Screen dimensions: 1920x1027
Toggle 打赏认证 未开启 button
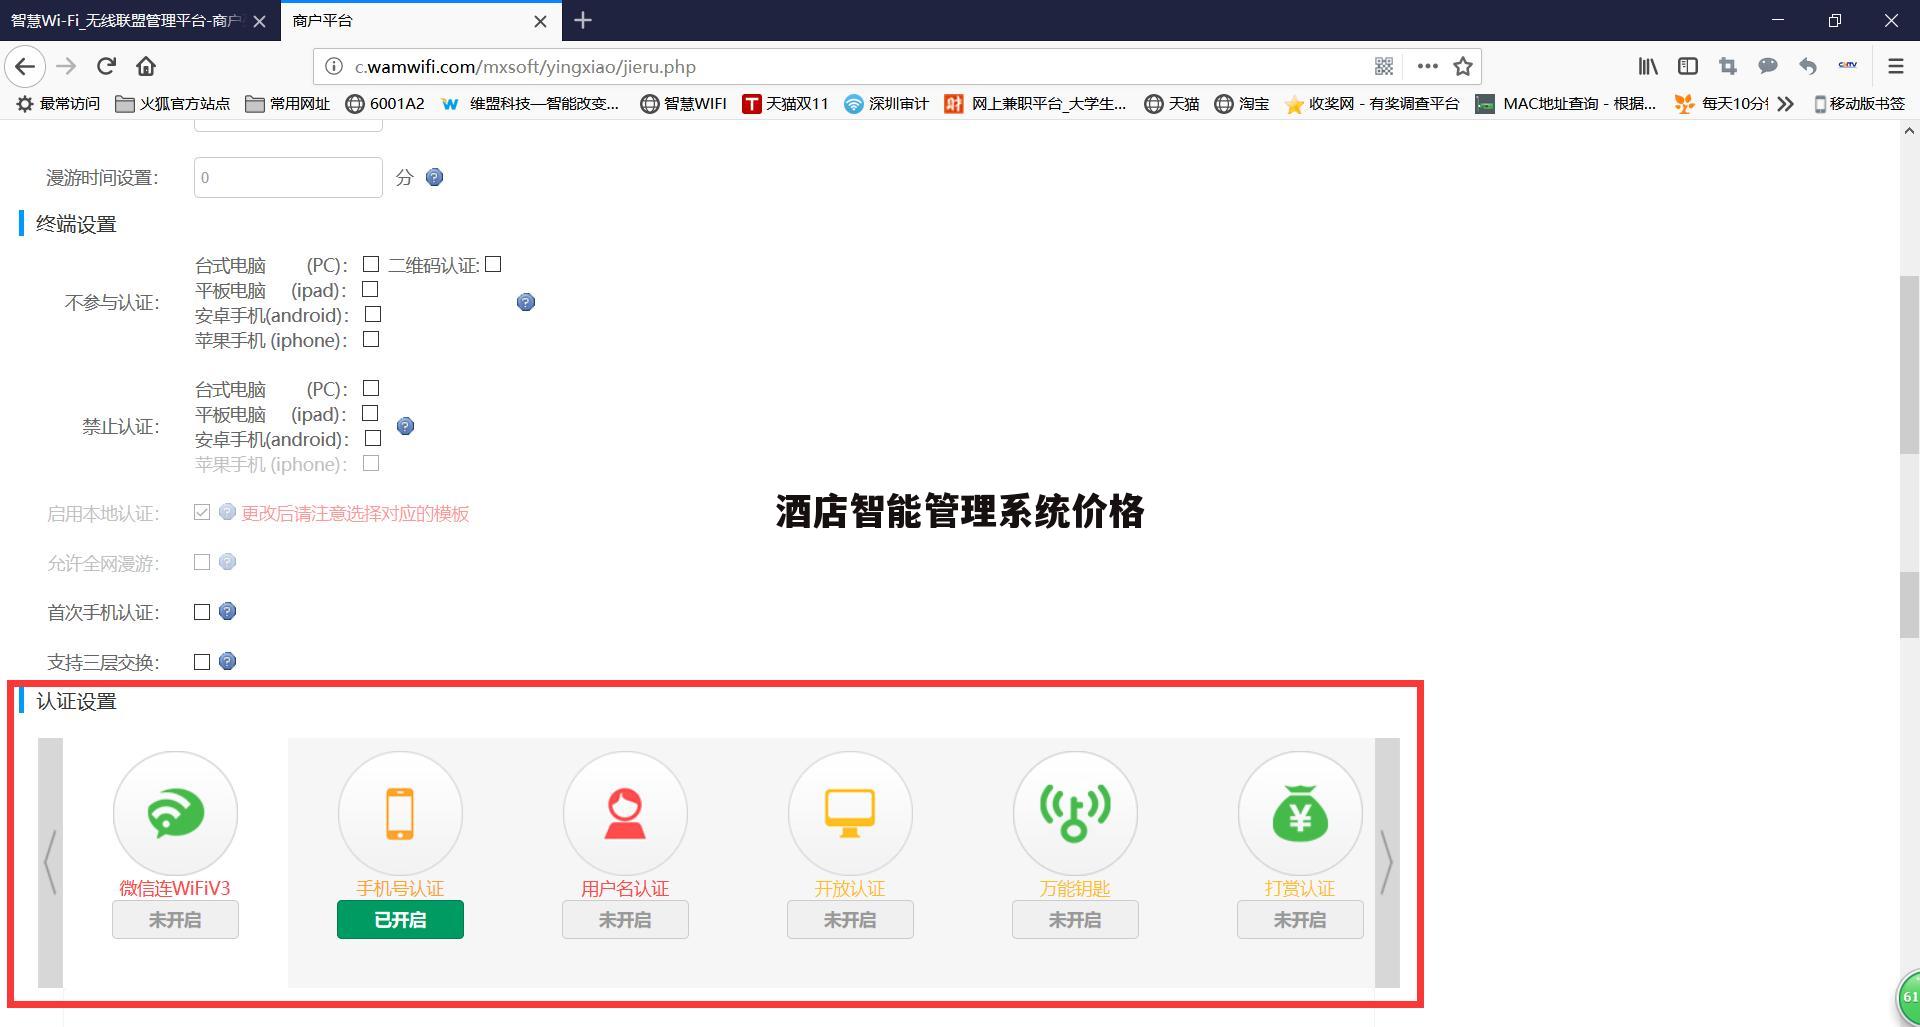1300,920
